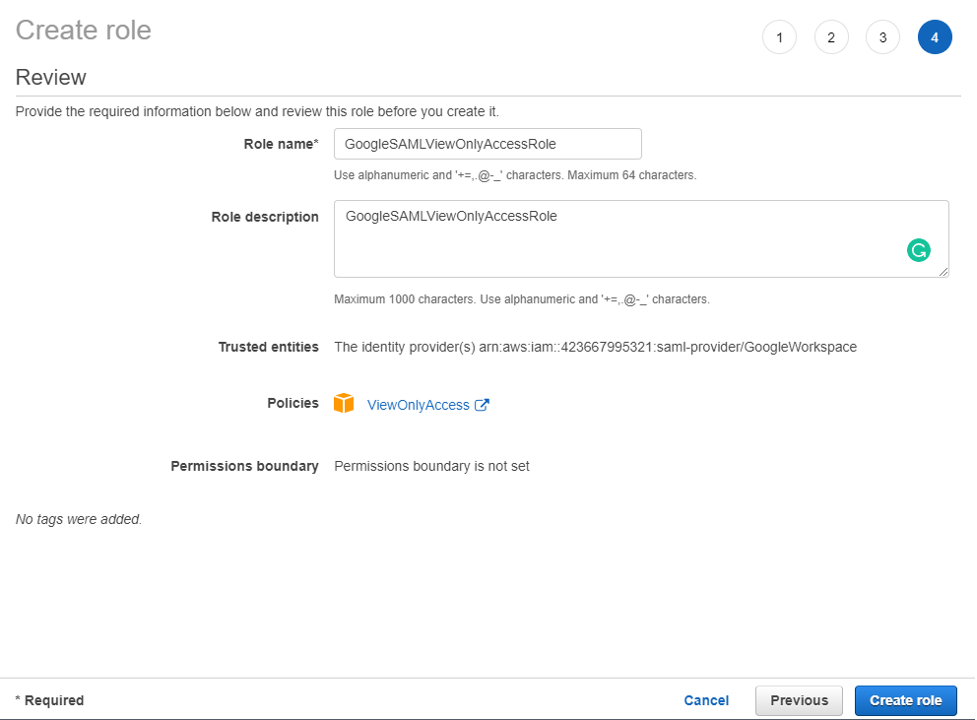Viewport: 977px width, 720px height.
Task: Return to step 3 of role creation
Action: pyautogui.click(x=883, y=36)
